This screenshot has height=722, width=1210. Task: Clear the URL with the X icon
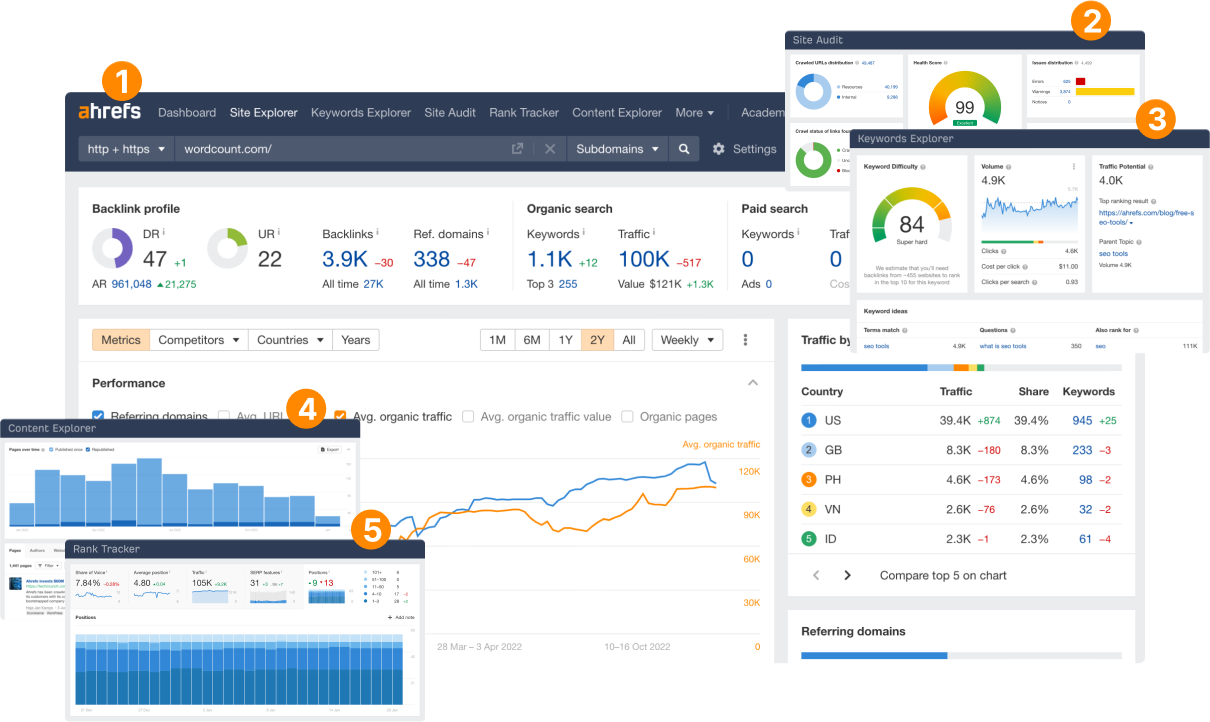550,149
